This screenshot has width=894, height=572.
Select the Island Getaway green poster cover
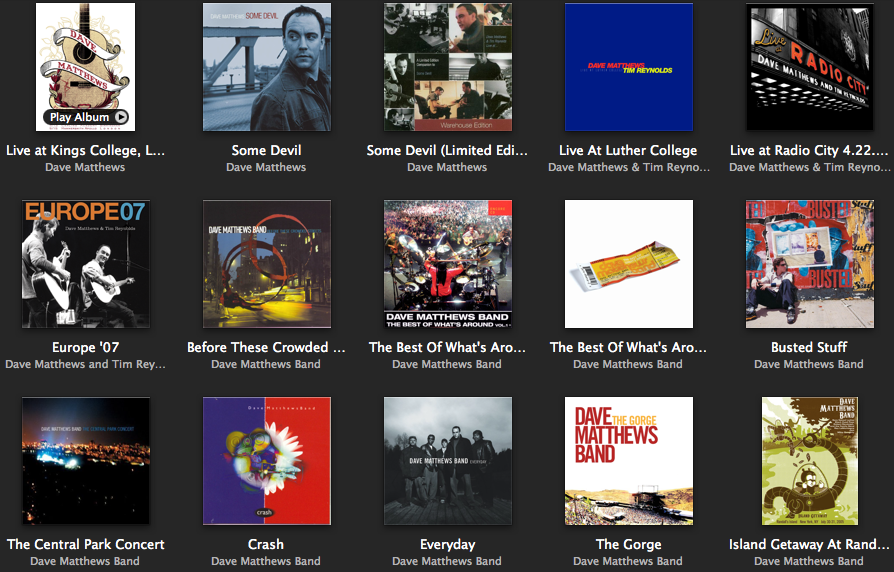[810, 461]
